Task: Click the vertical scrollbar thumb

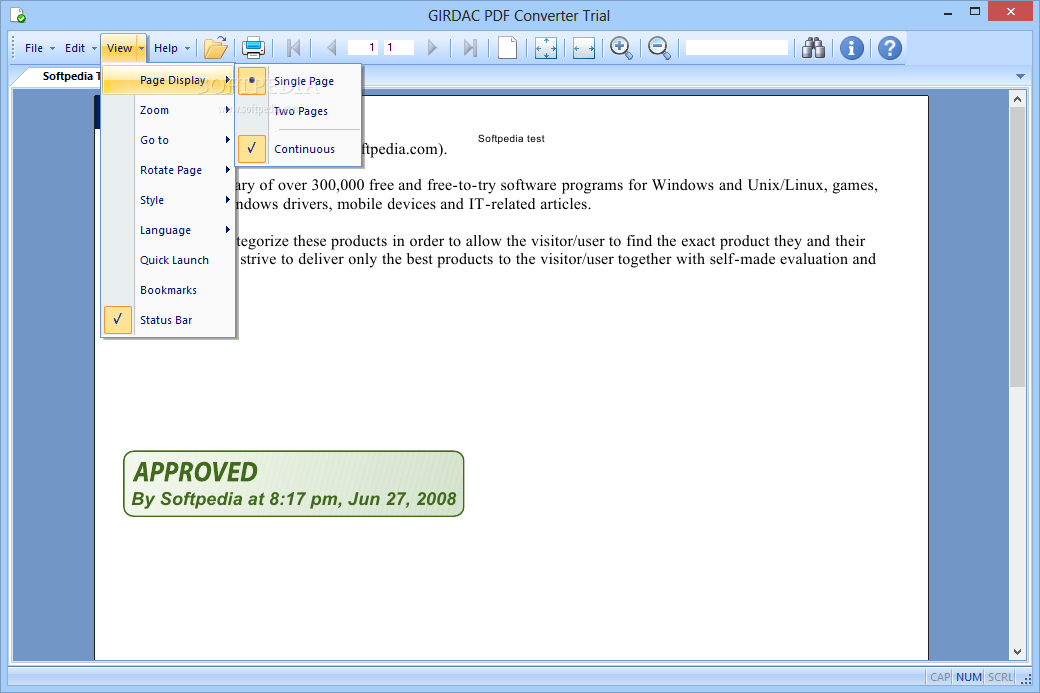Action: click(x=1017, y=247)
